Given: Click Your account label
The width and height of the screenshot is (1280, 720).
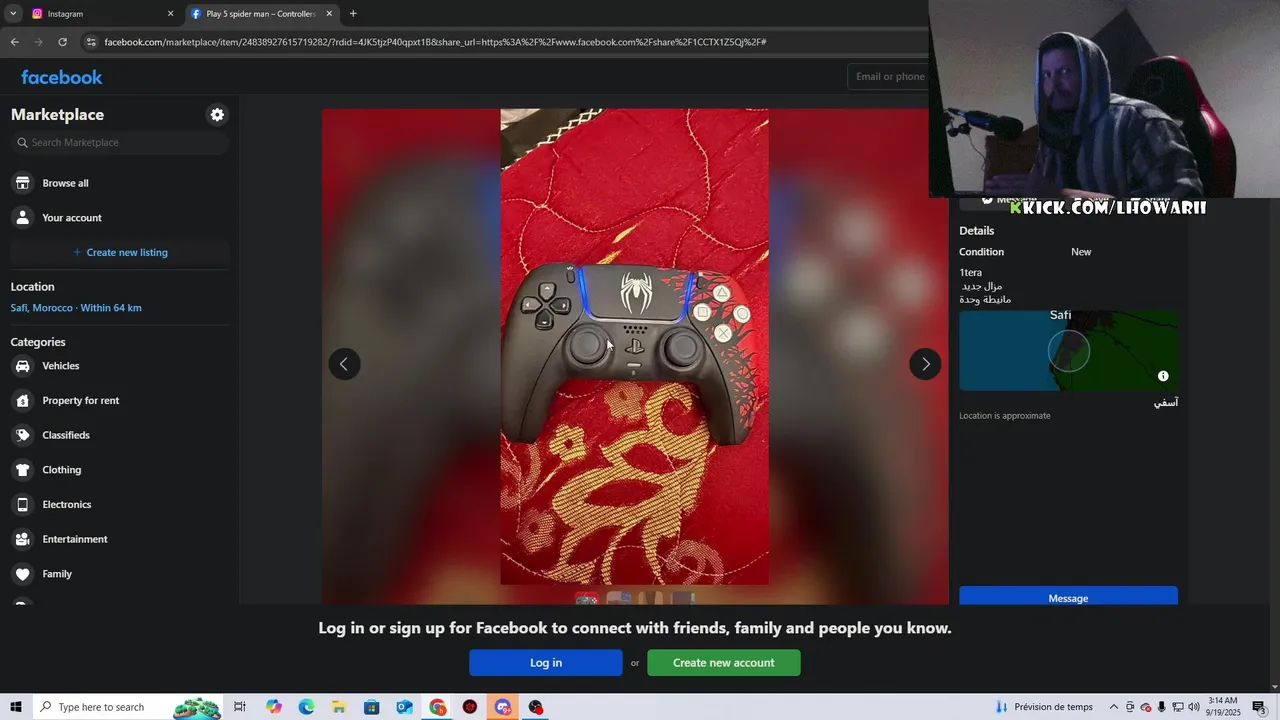Looking at the screenshot, I should [x=72, y=218].
